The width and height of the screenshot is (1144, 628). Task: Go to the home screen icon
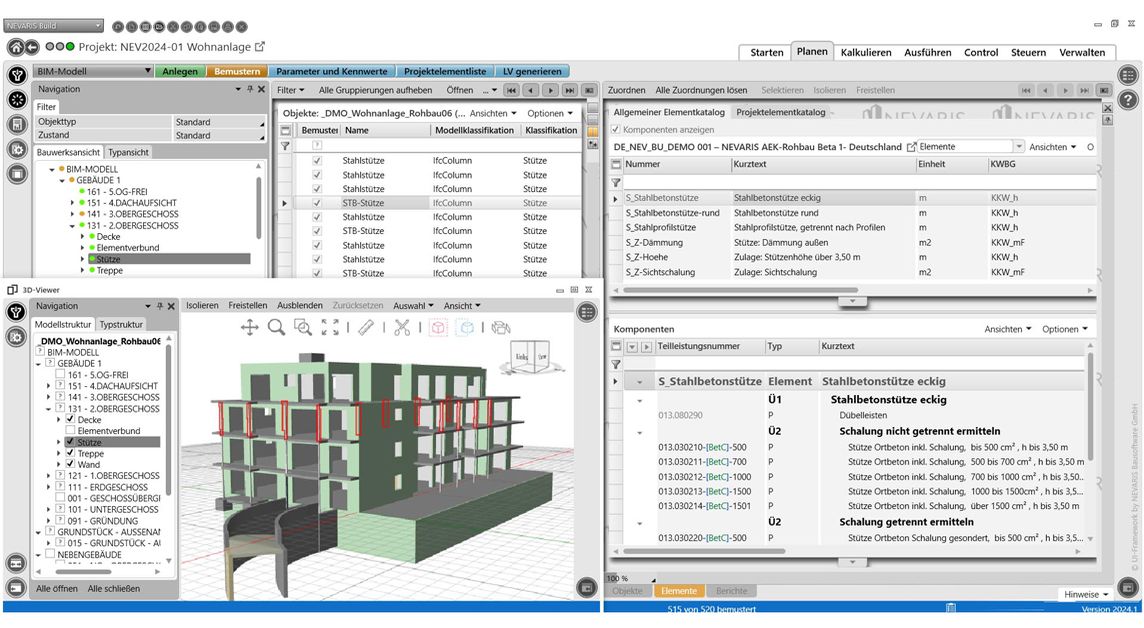(x=15, y=47)
